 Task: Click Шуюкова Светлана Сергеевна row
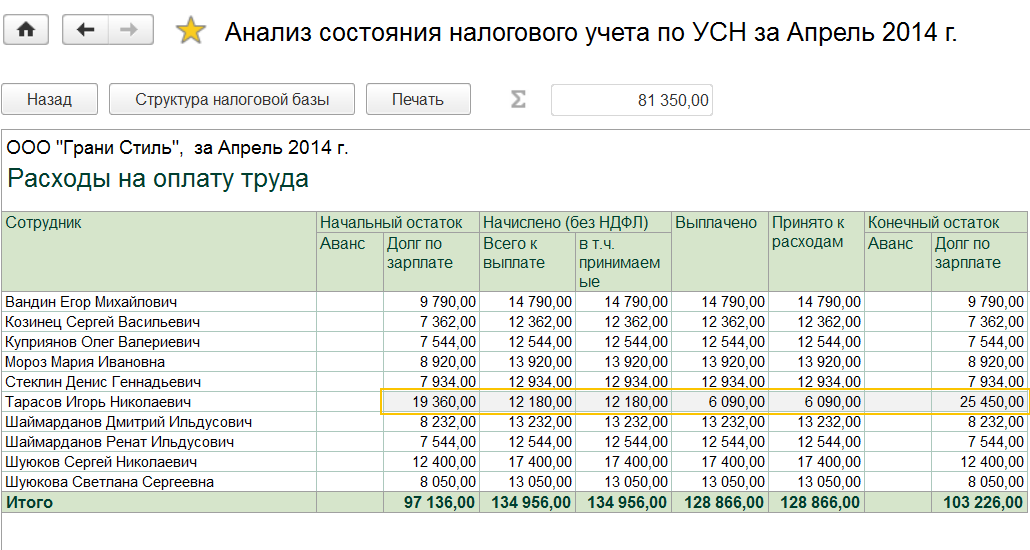click(109, 482)
